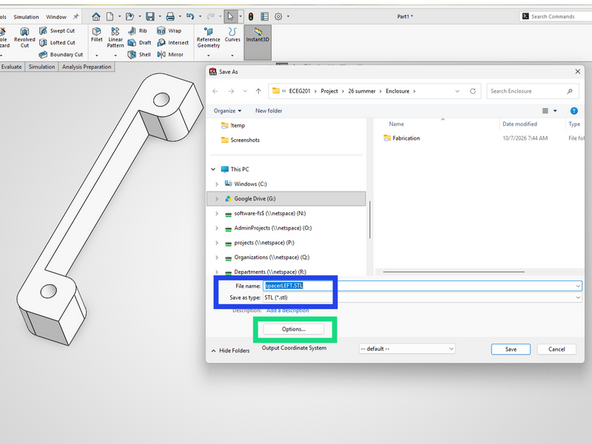Viewport: 592px width, 444px height.
Task: Click the New folder button
Action: click(x=268, y=111)
